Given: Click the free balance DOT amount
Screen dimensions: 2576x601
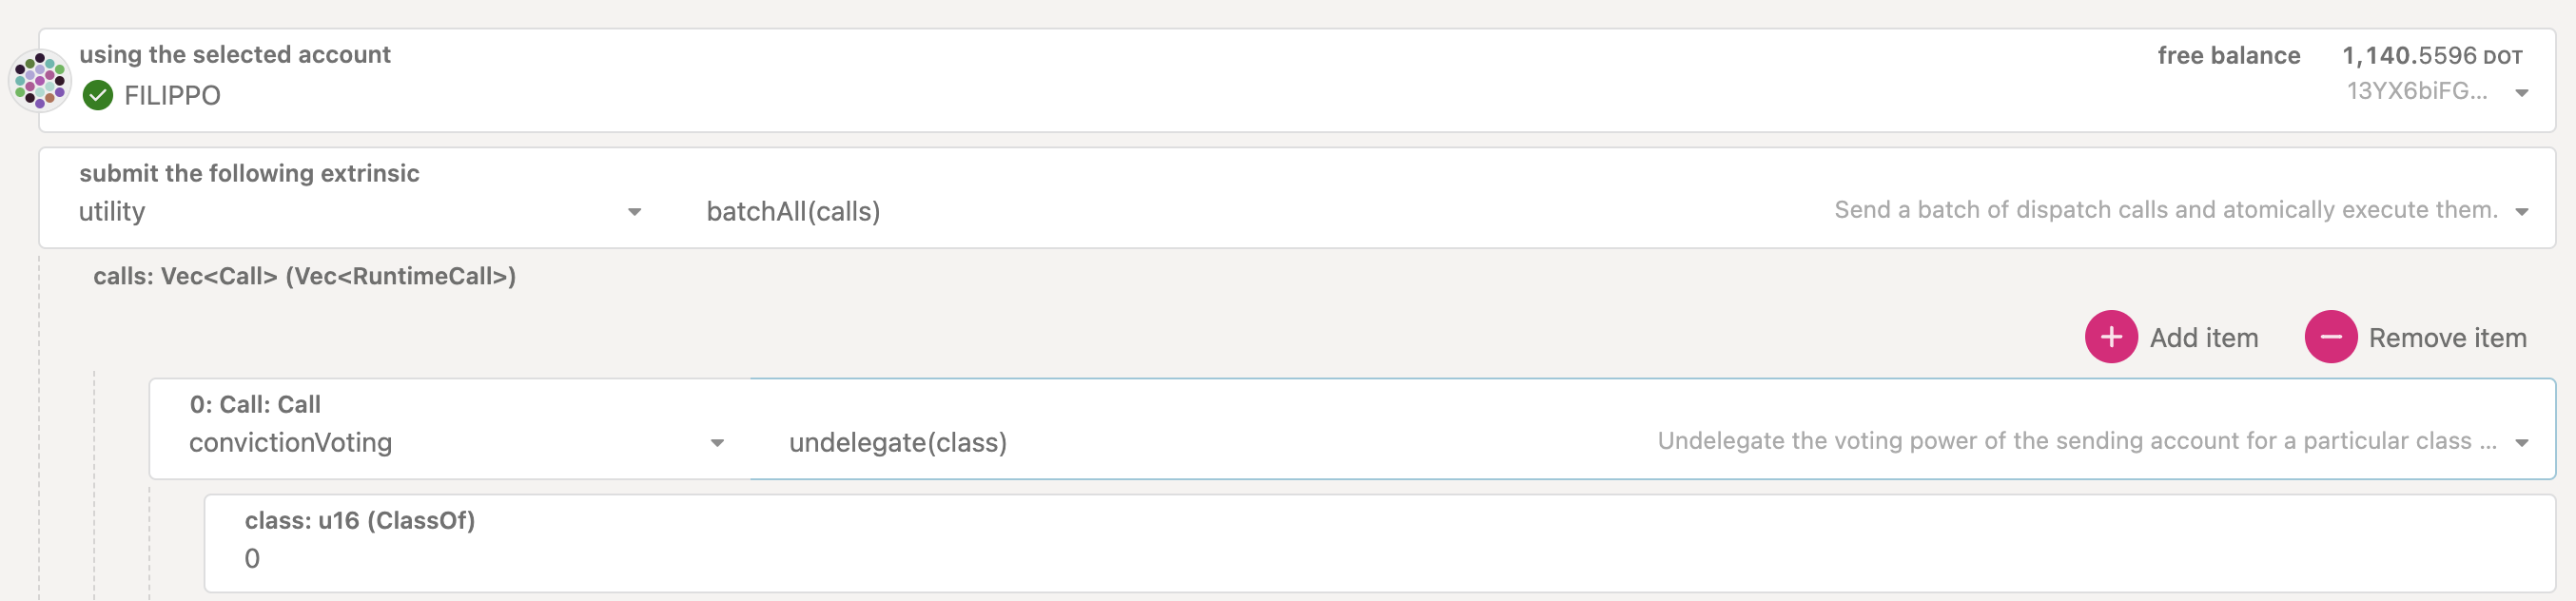Looking at the screenshot, I should (x=2431, y=56).
